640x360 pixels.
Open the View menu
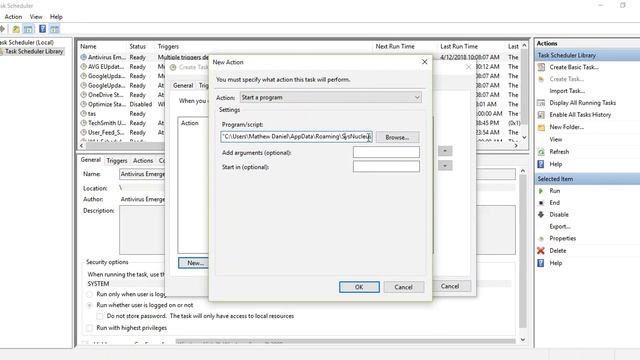[36, 17]
